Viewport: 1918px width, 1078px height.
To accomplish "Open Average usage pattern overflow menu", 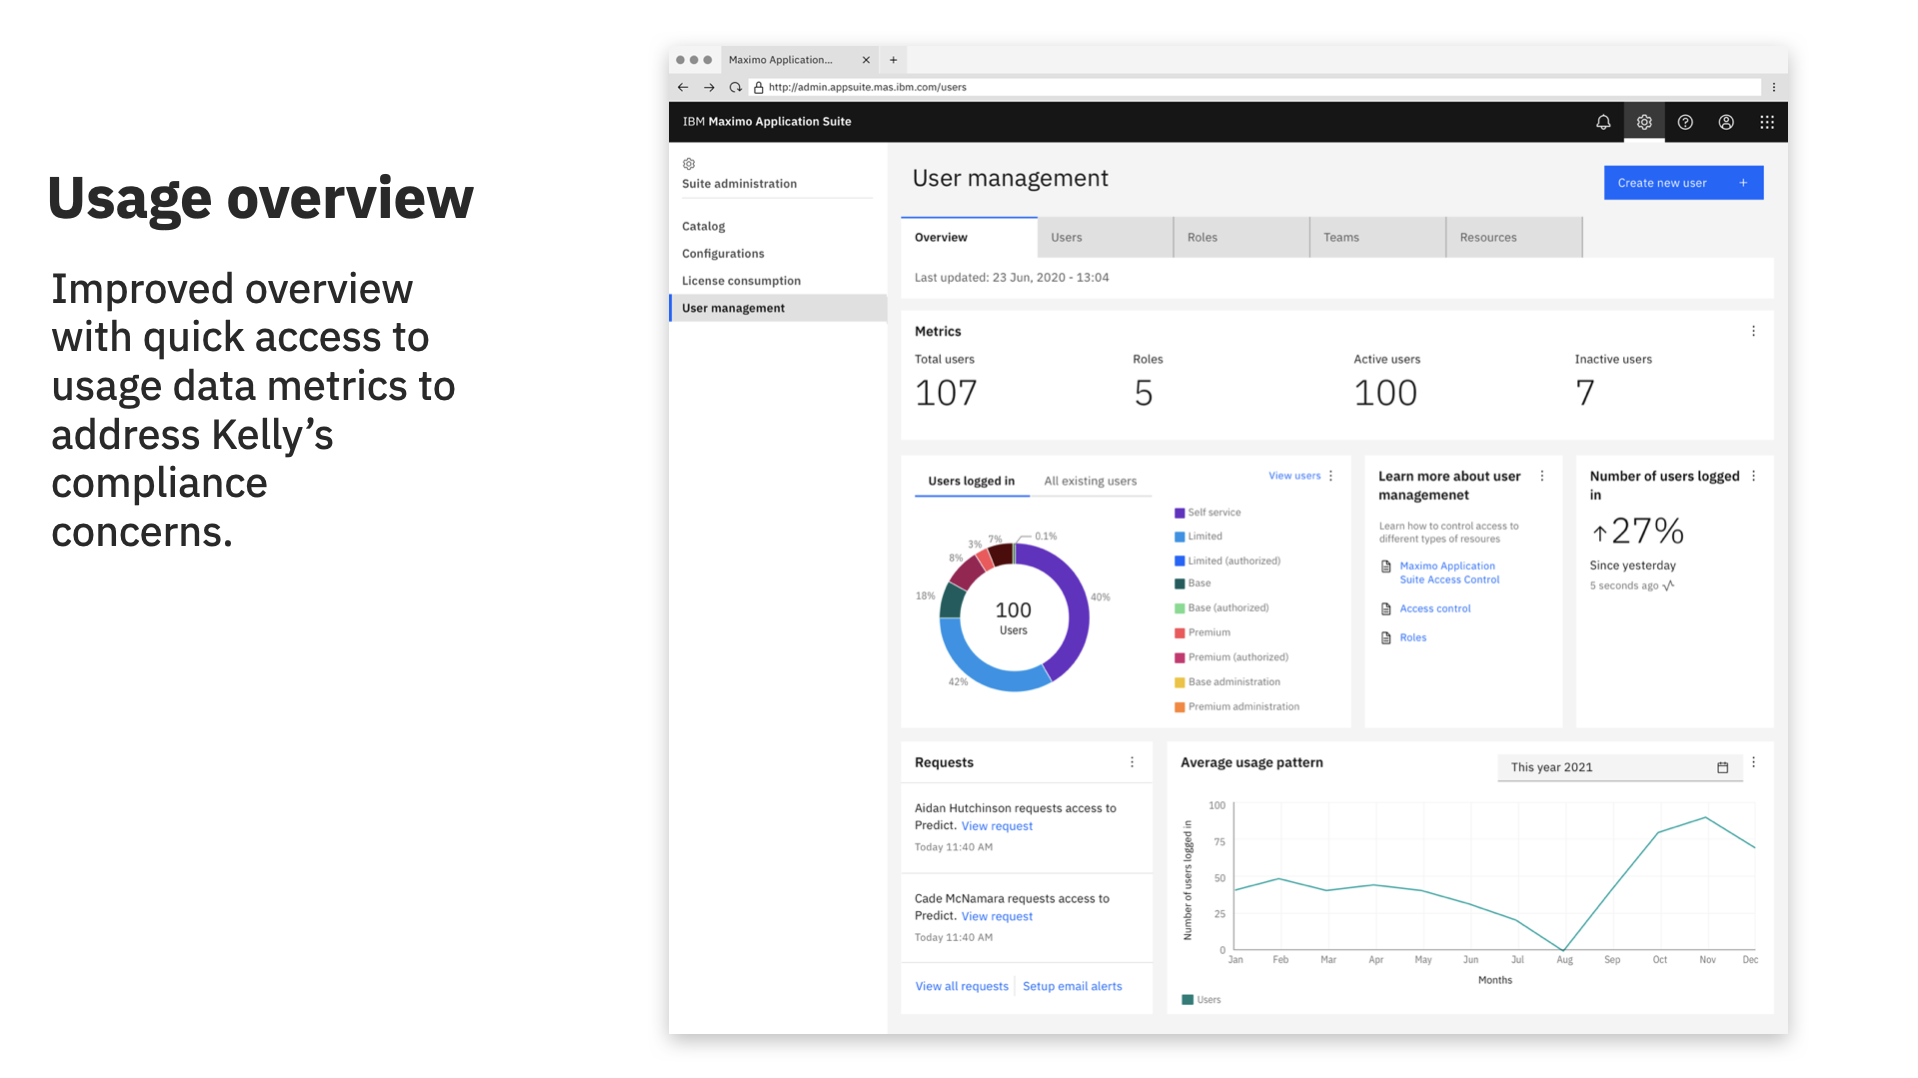I will tap(1754, 762).
